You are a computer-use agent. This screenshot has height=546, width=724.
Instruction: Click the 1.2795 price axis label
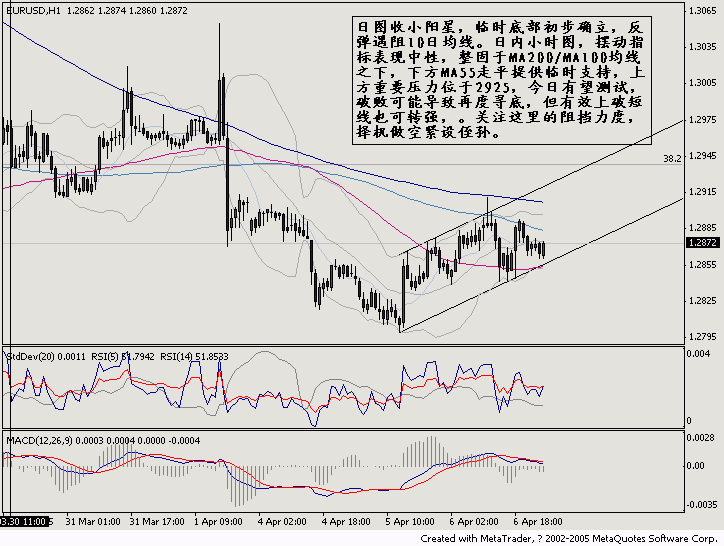pyautogui.click(x=702, y=337)
